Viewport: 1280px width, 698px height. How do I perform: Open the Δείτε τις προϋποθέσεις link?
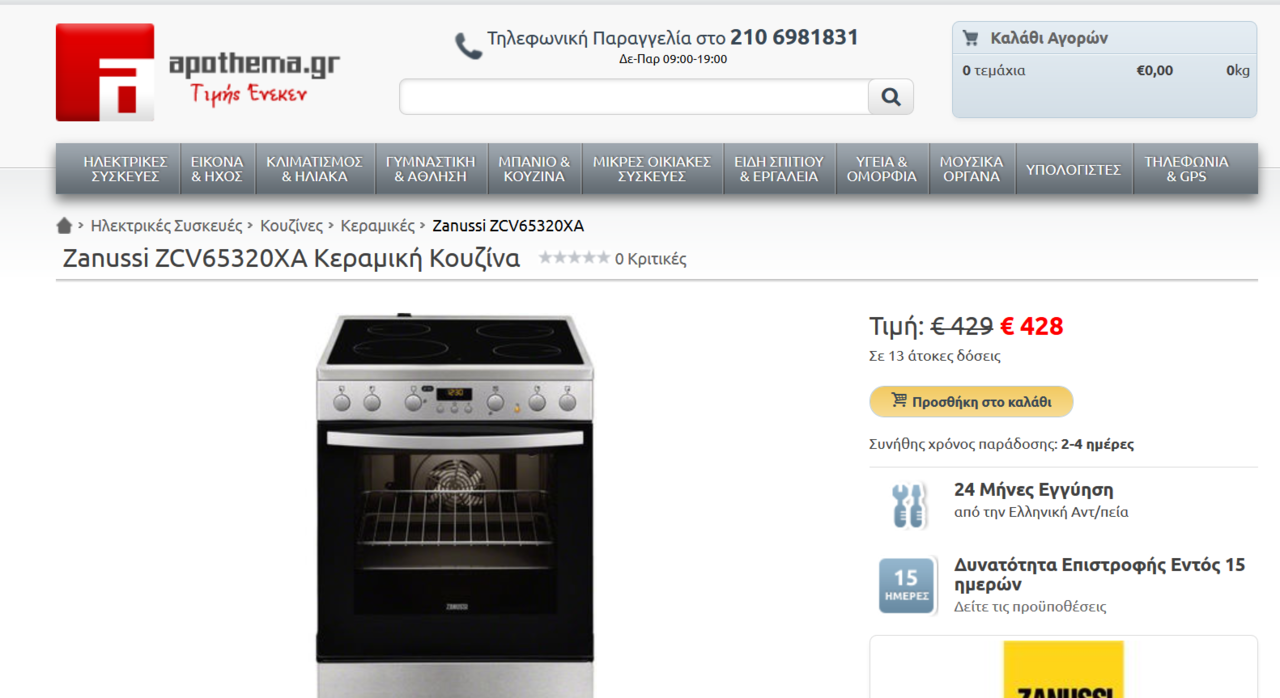pyautogui.click(x=1030, y=607)
